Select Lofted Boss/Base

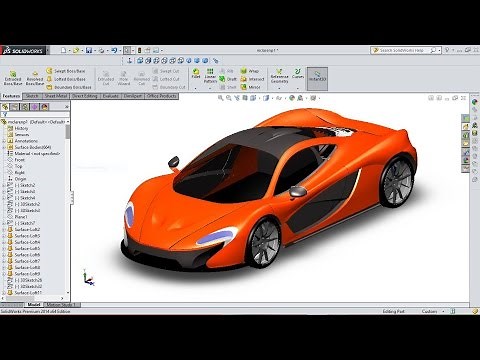pos(66,79)
